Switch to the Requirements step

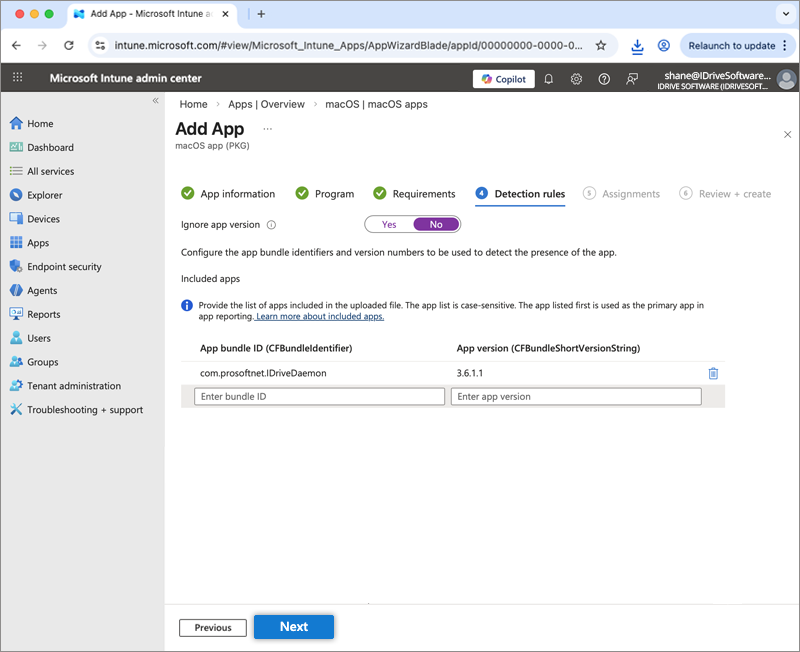tap(423, 194)
